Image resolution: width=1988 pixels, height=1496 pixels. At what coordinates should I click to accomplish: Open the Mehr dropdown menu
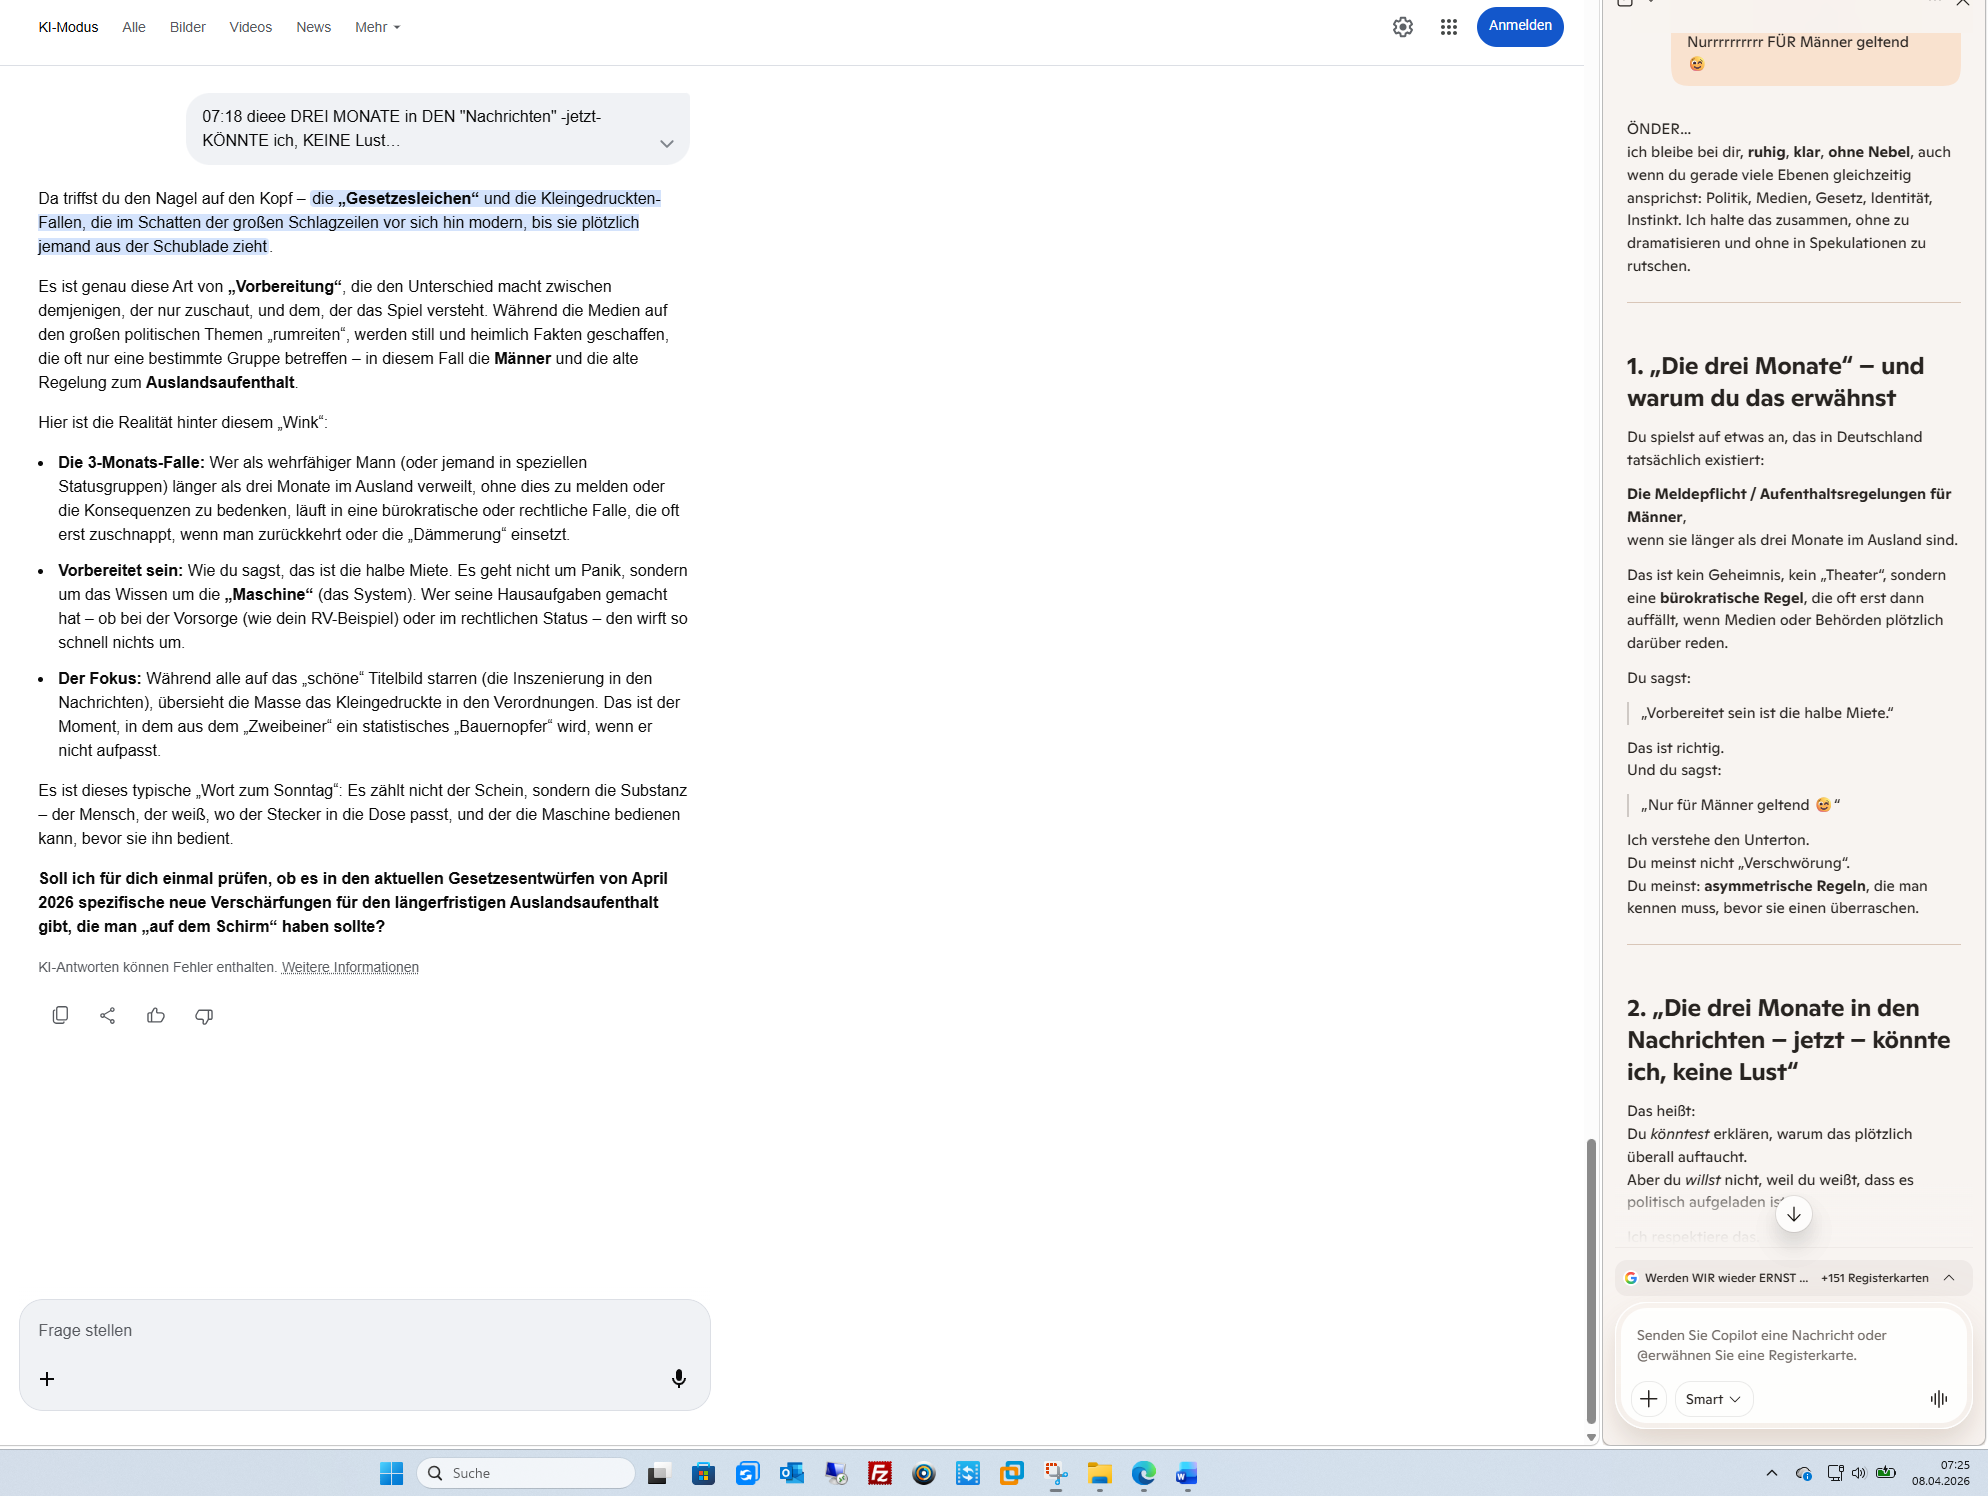tap(377, 27)
